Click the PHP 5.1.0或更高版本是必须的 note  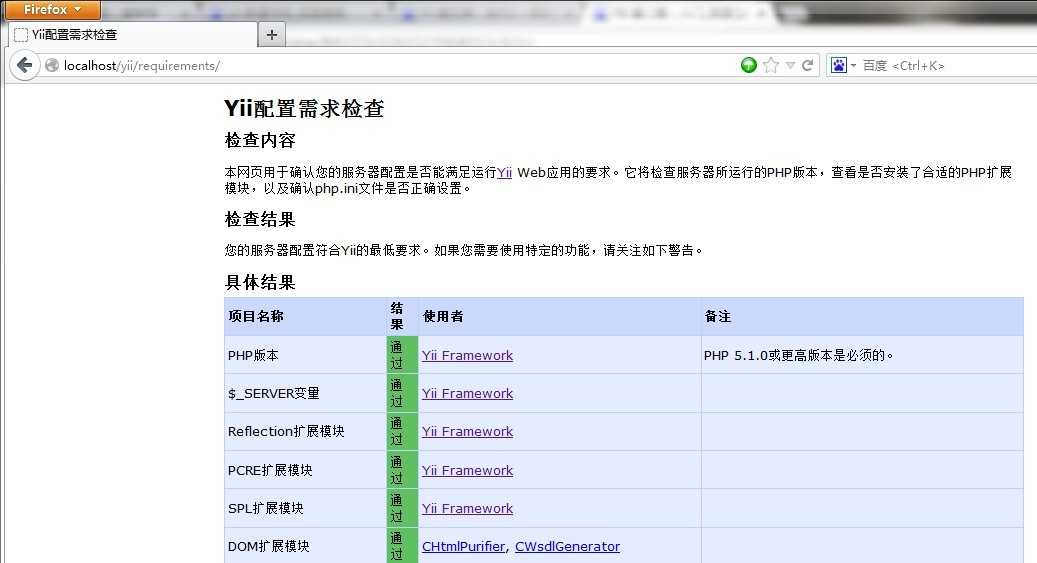798,355
